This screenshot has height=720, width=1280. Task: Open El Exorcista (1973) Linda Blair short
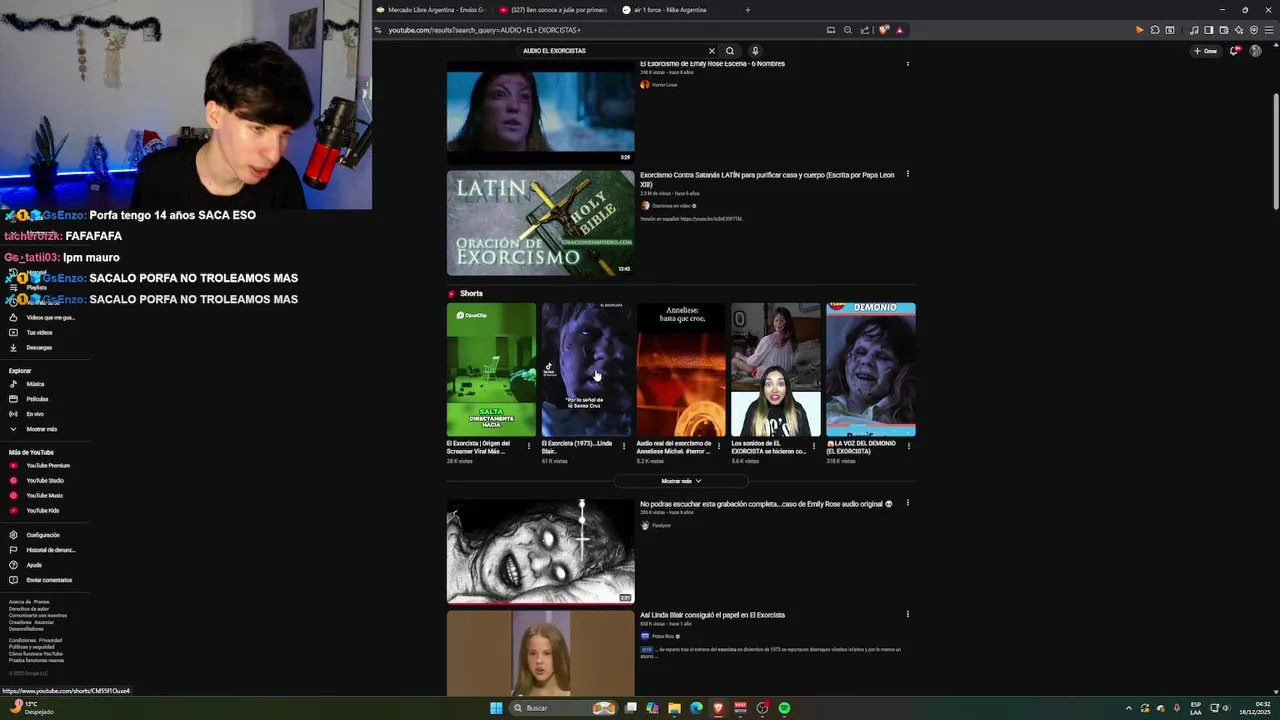(586, 370)
